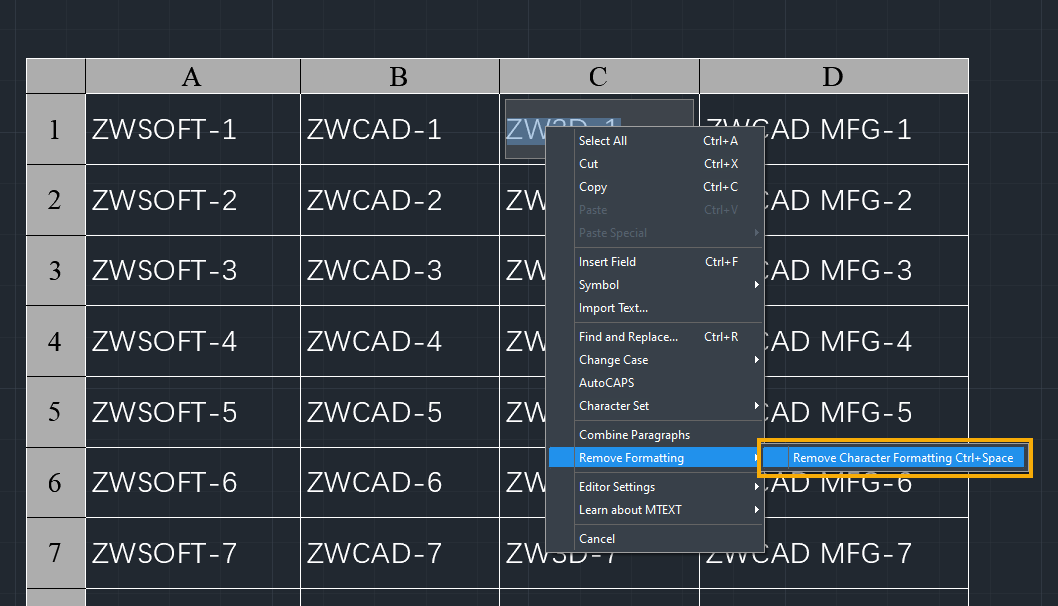Screen dimensions: 1058x606
Task: Click cell ZWCAD-4
Action: coord(399,341)
